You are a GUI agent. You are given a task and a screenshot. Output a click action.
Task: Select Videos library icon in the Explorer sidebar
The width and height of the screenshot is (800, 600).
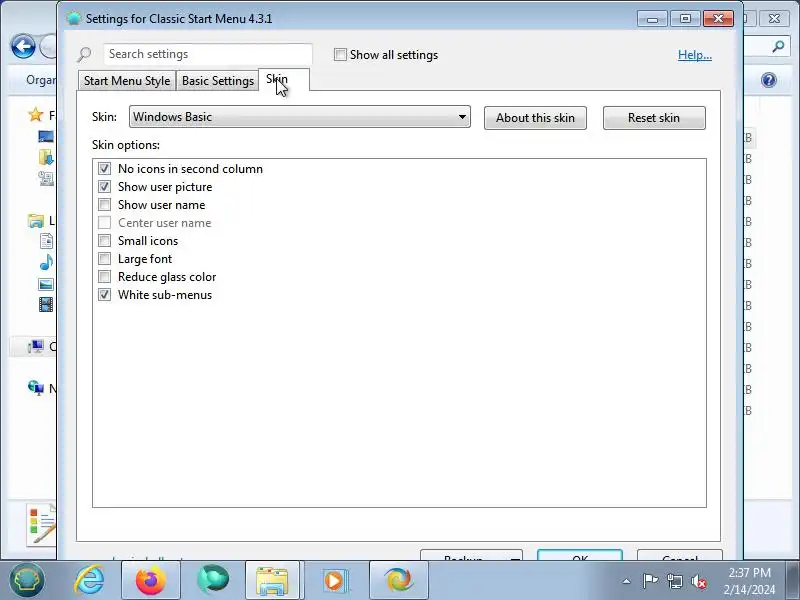[x=46, y=305]
